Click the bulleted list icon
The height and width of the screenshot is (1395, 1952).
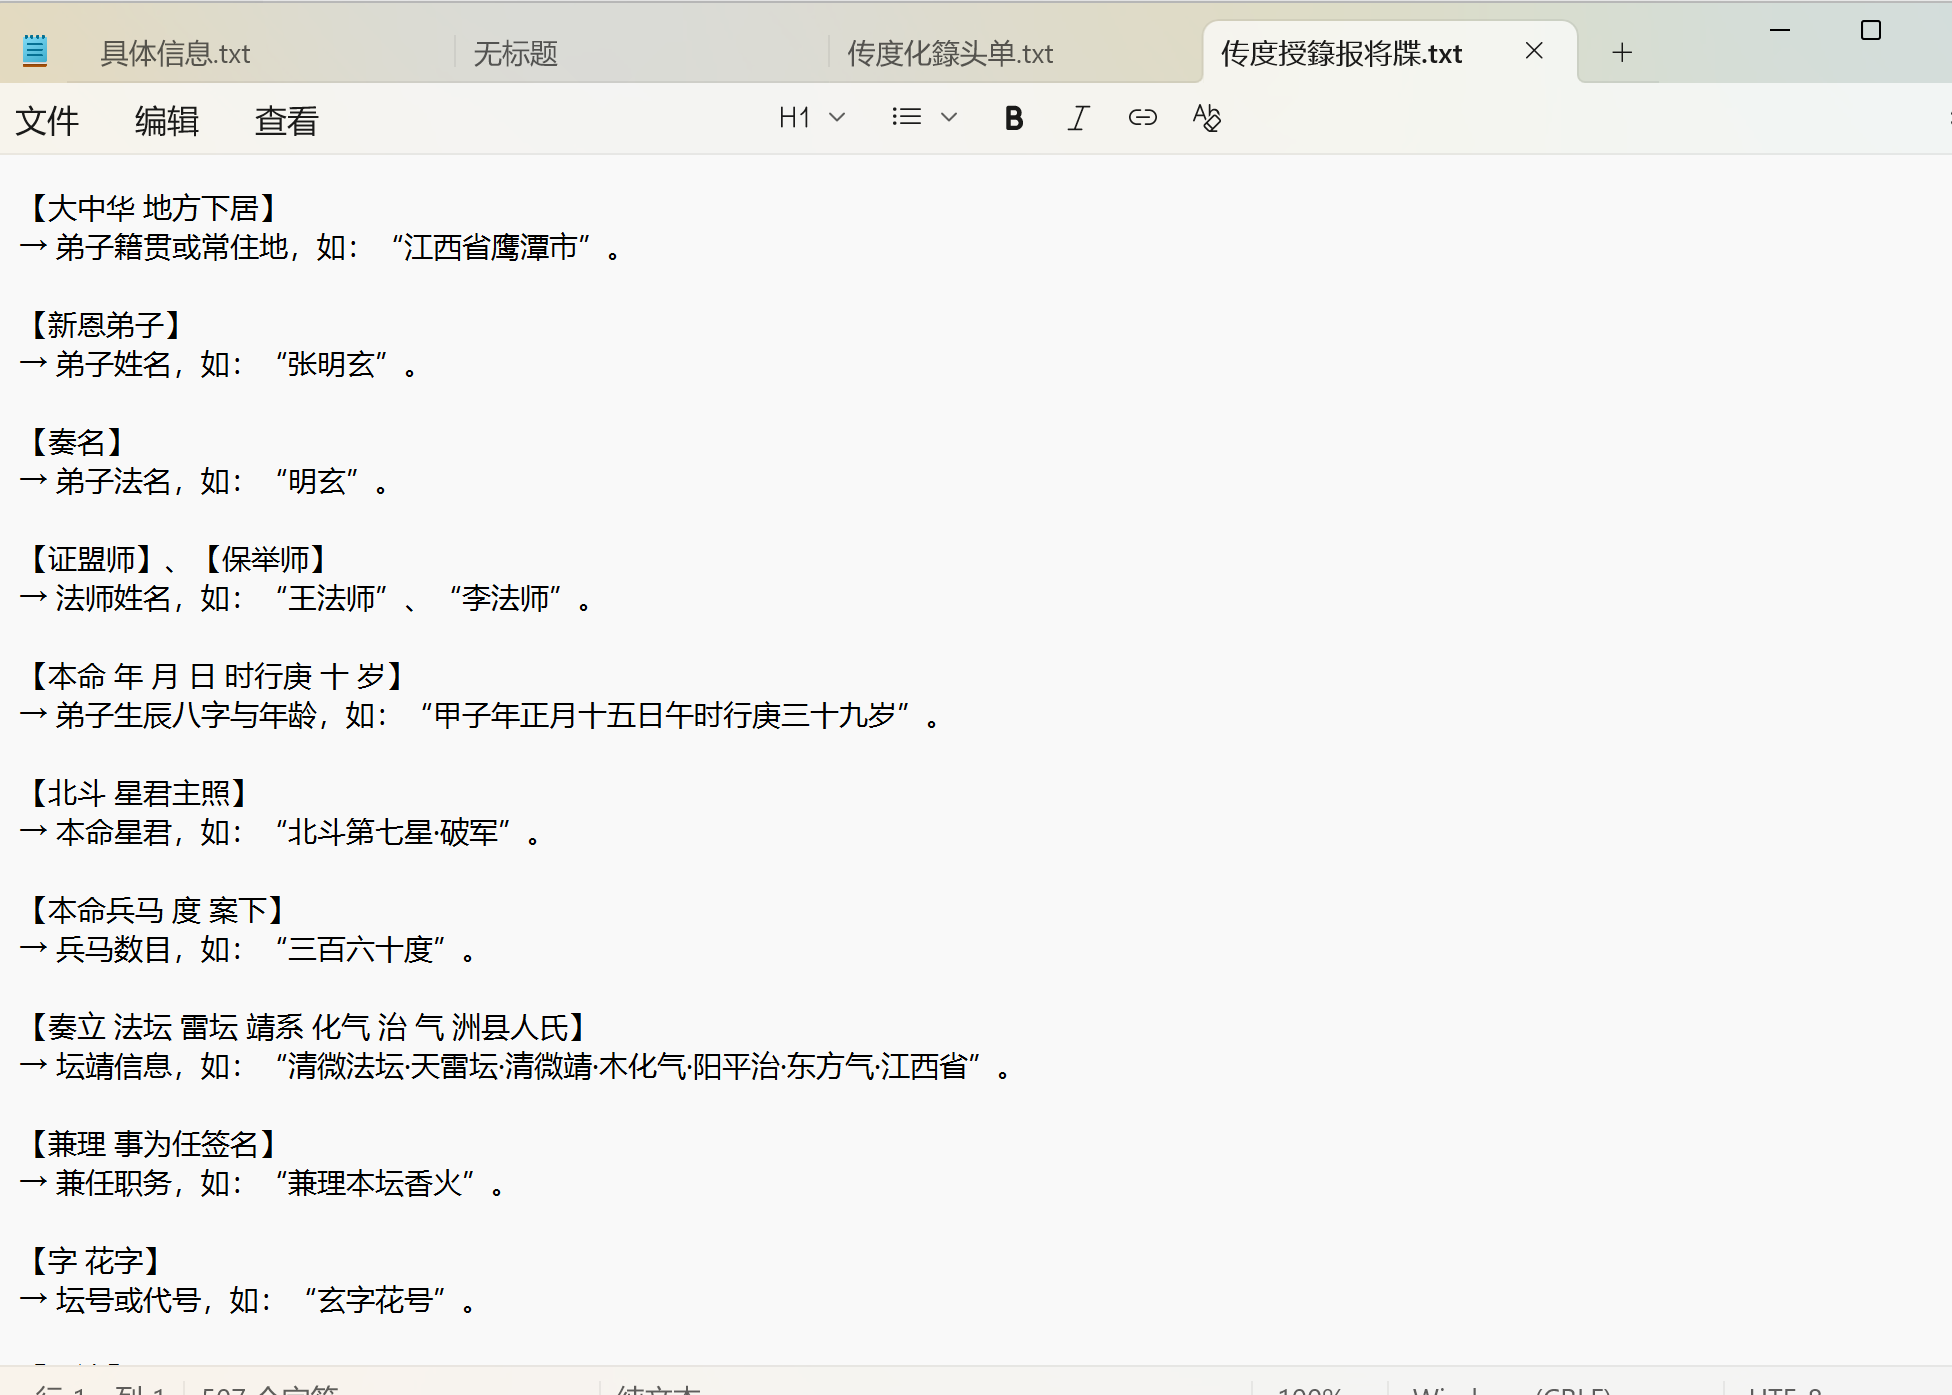point(905,117)
